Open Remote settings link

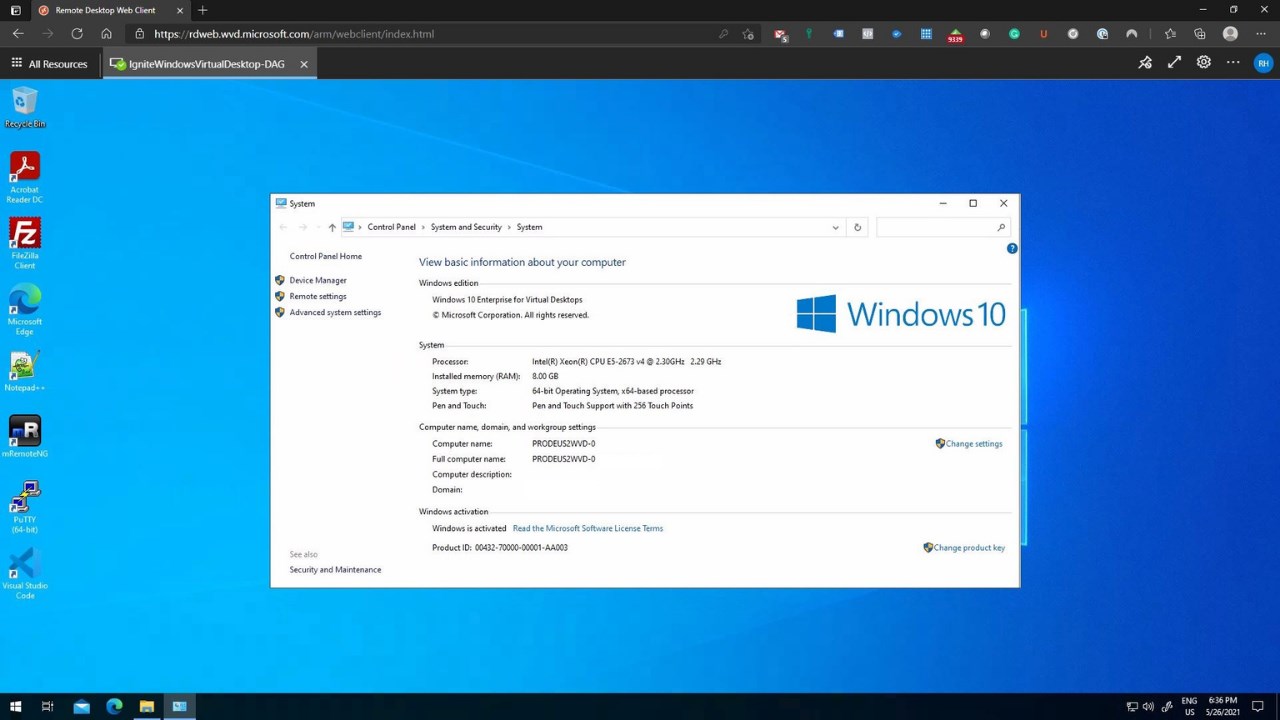point(318,297)
